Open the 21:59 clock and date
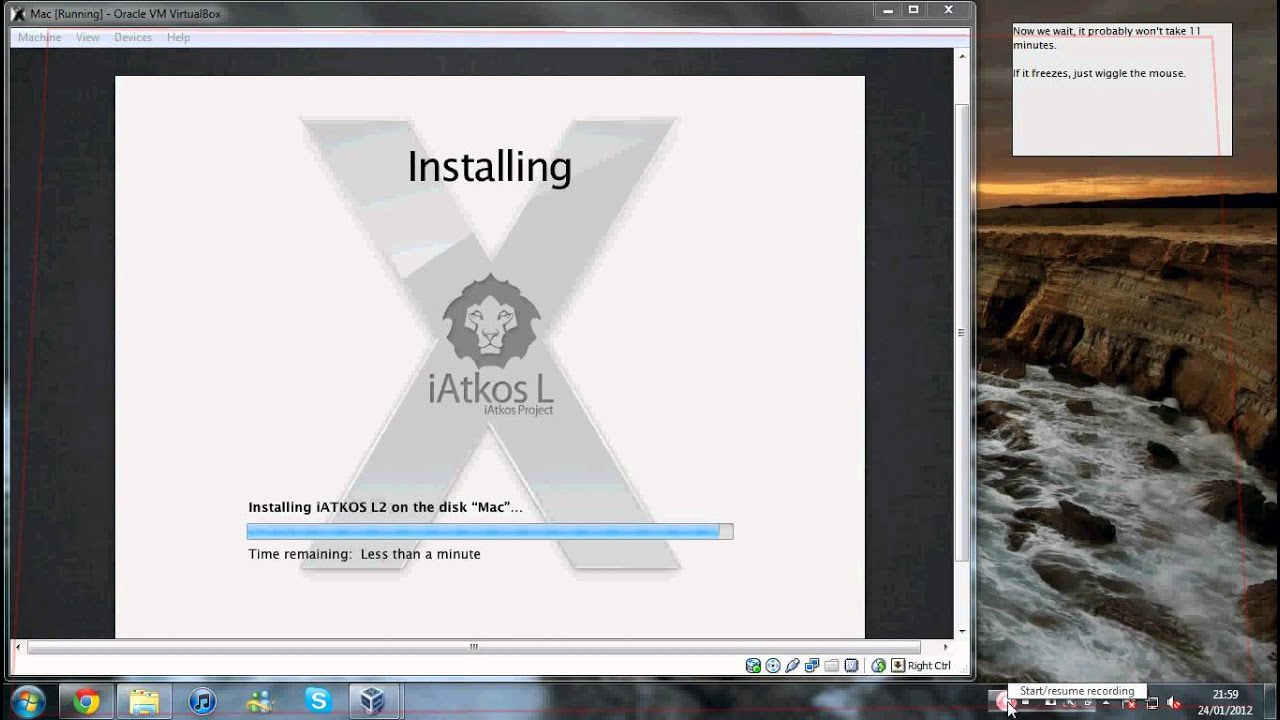 1225,702
